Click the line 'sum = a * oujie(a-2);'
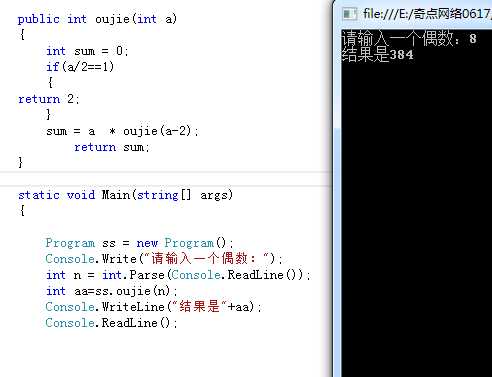 [x=122, y=131]
